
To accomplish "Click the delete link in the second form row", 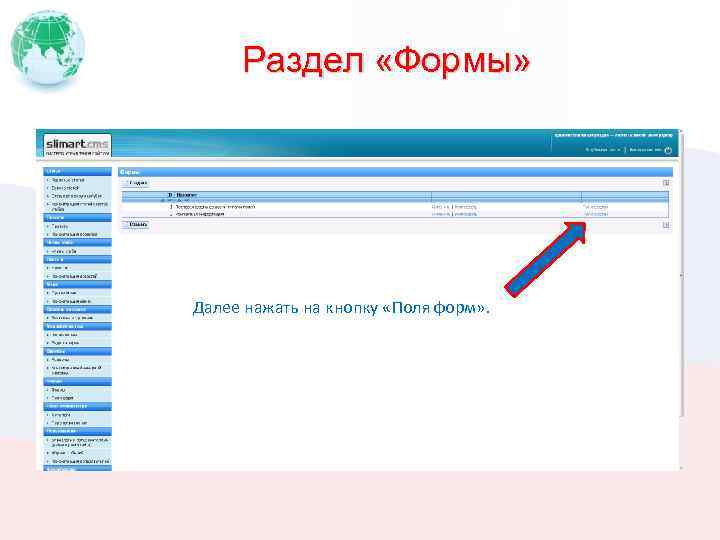I will (x=466, y=214).
